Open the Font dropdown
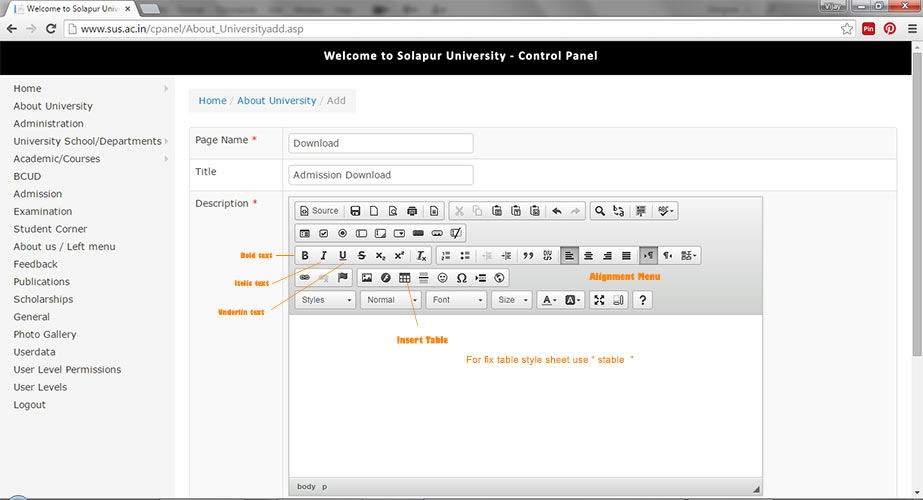This screenshot has height=500, width=923. [x=456, y=300]
